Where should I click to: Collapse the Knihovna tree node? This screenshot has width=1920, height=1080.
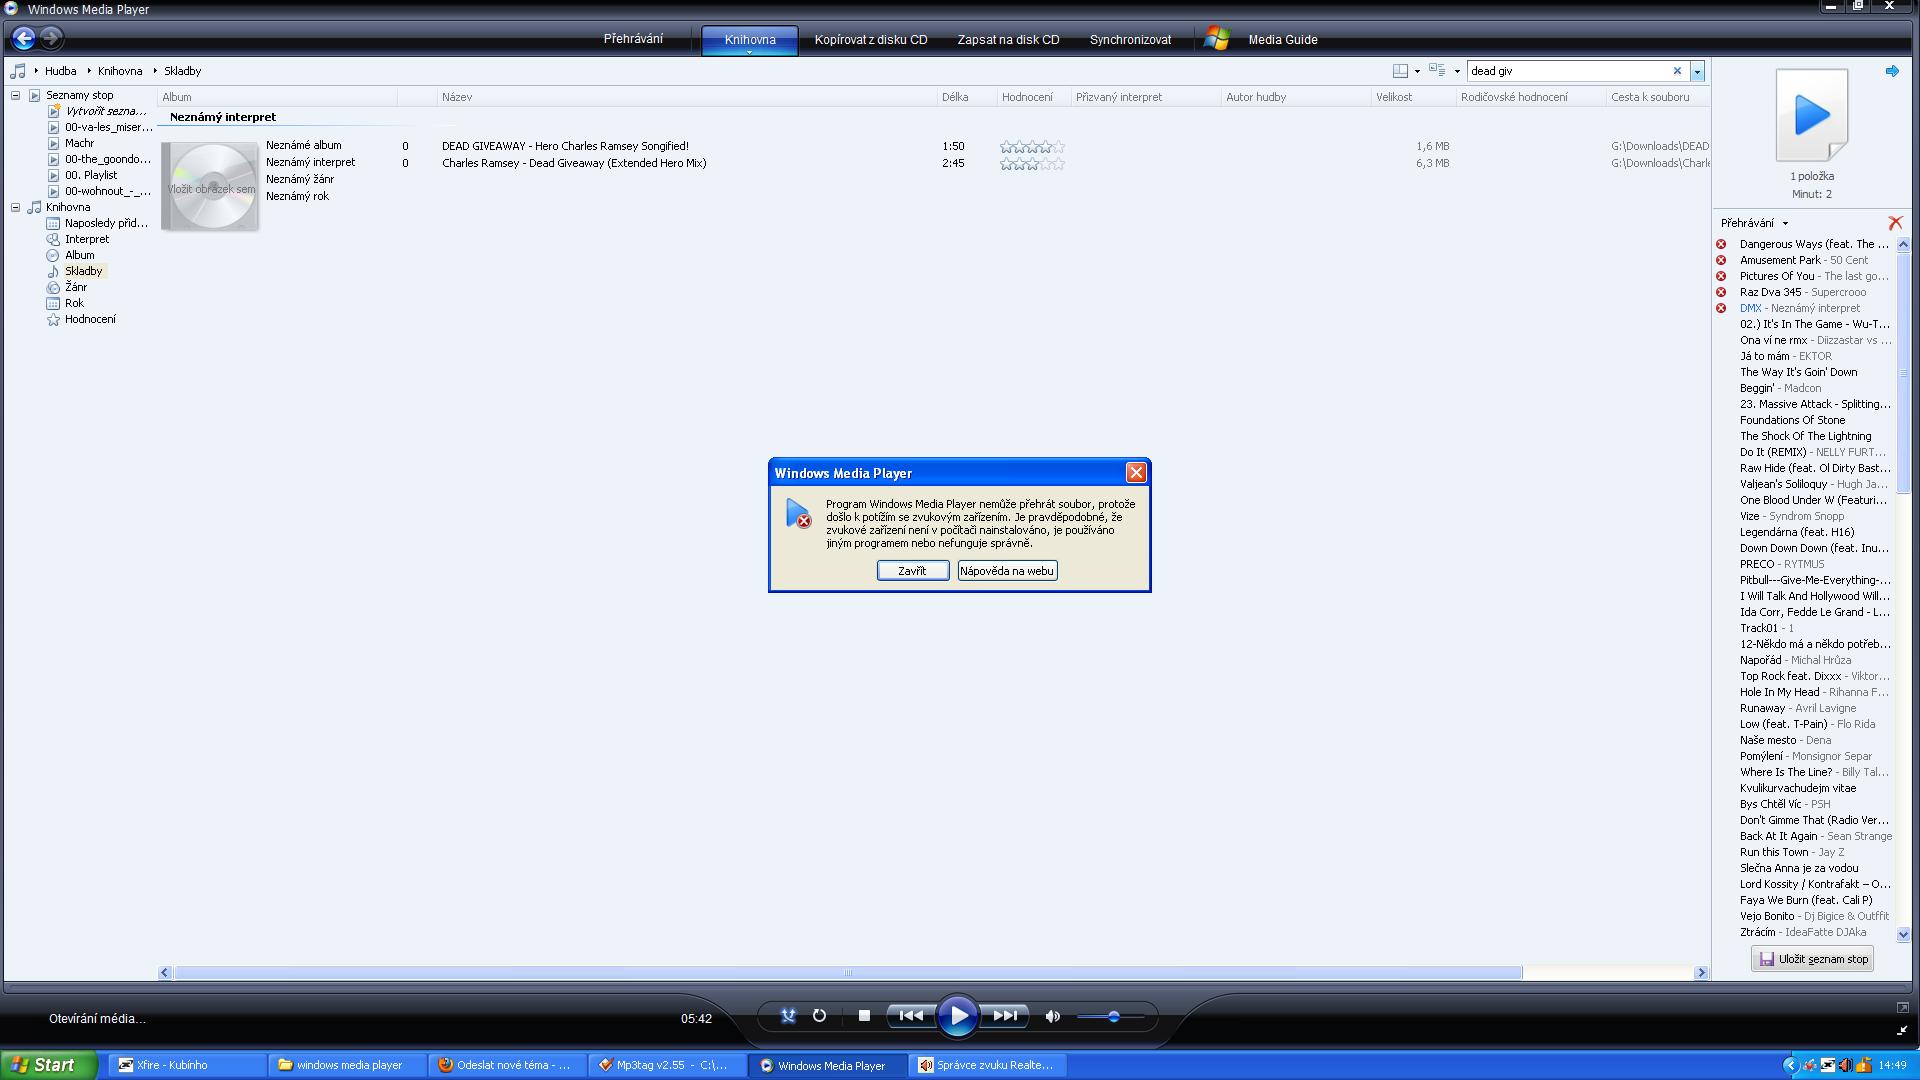(16, 207)
